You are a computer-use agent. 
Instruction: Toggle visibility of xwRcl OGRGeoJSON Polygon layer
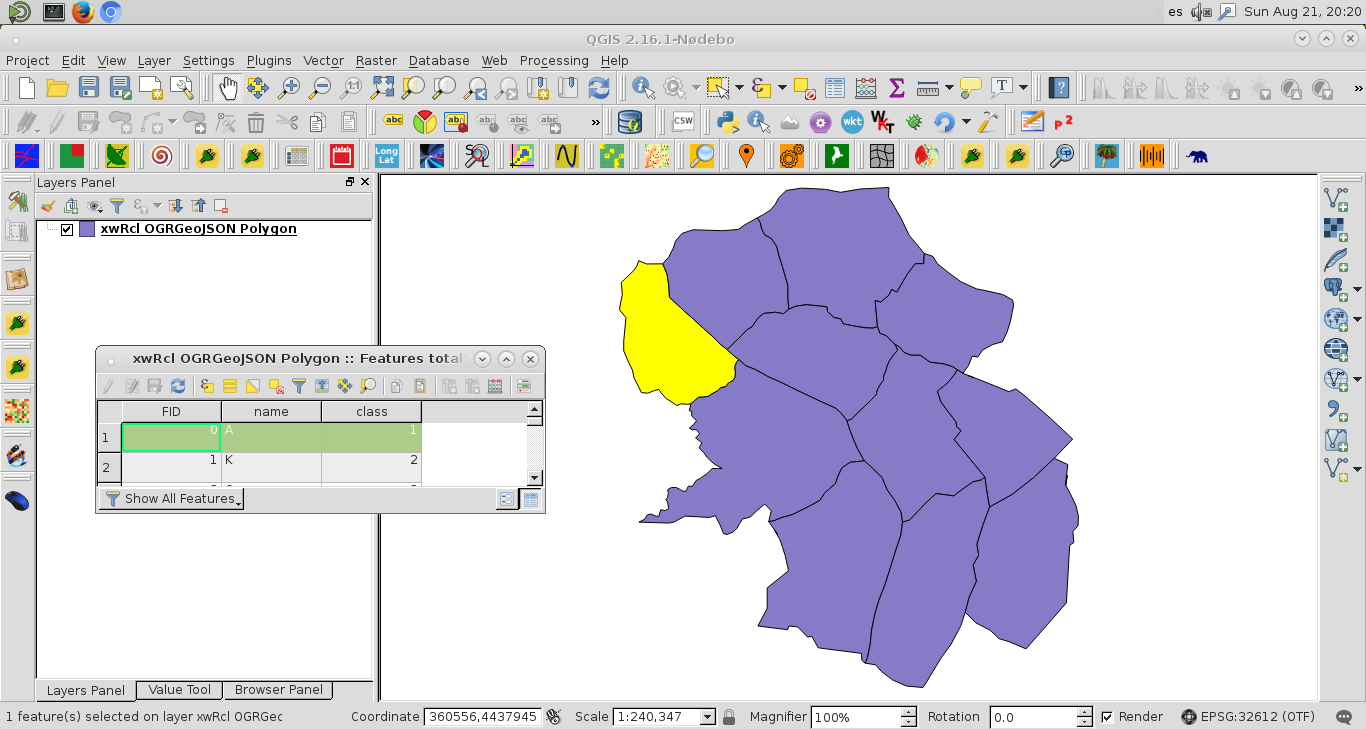(67, 229)
